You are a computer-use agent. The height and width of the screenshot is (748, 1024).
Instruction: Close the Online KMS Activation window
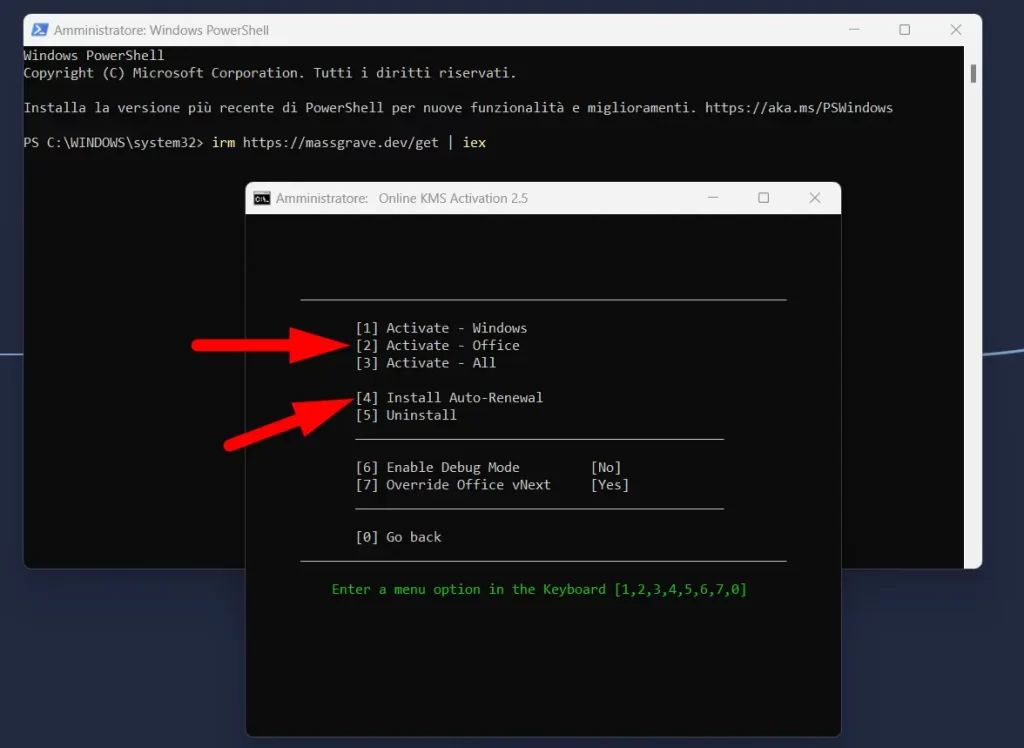click(x=814, y=198)
